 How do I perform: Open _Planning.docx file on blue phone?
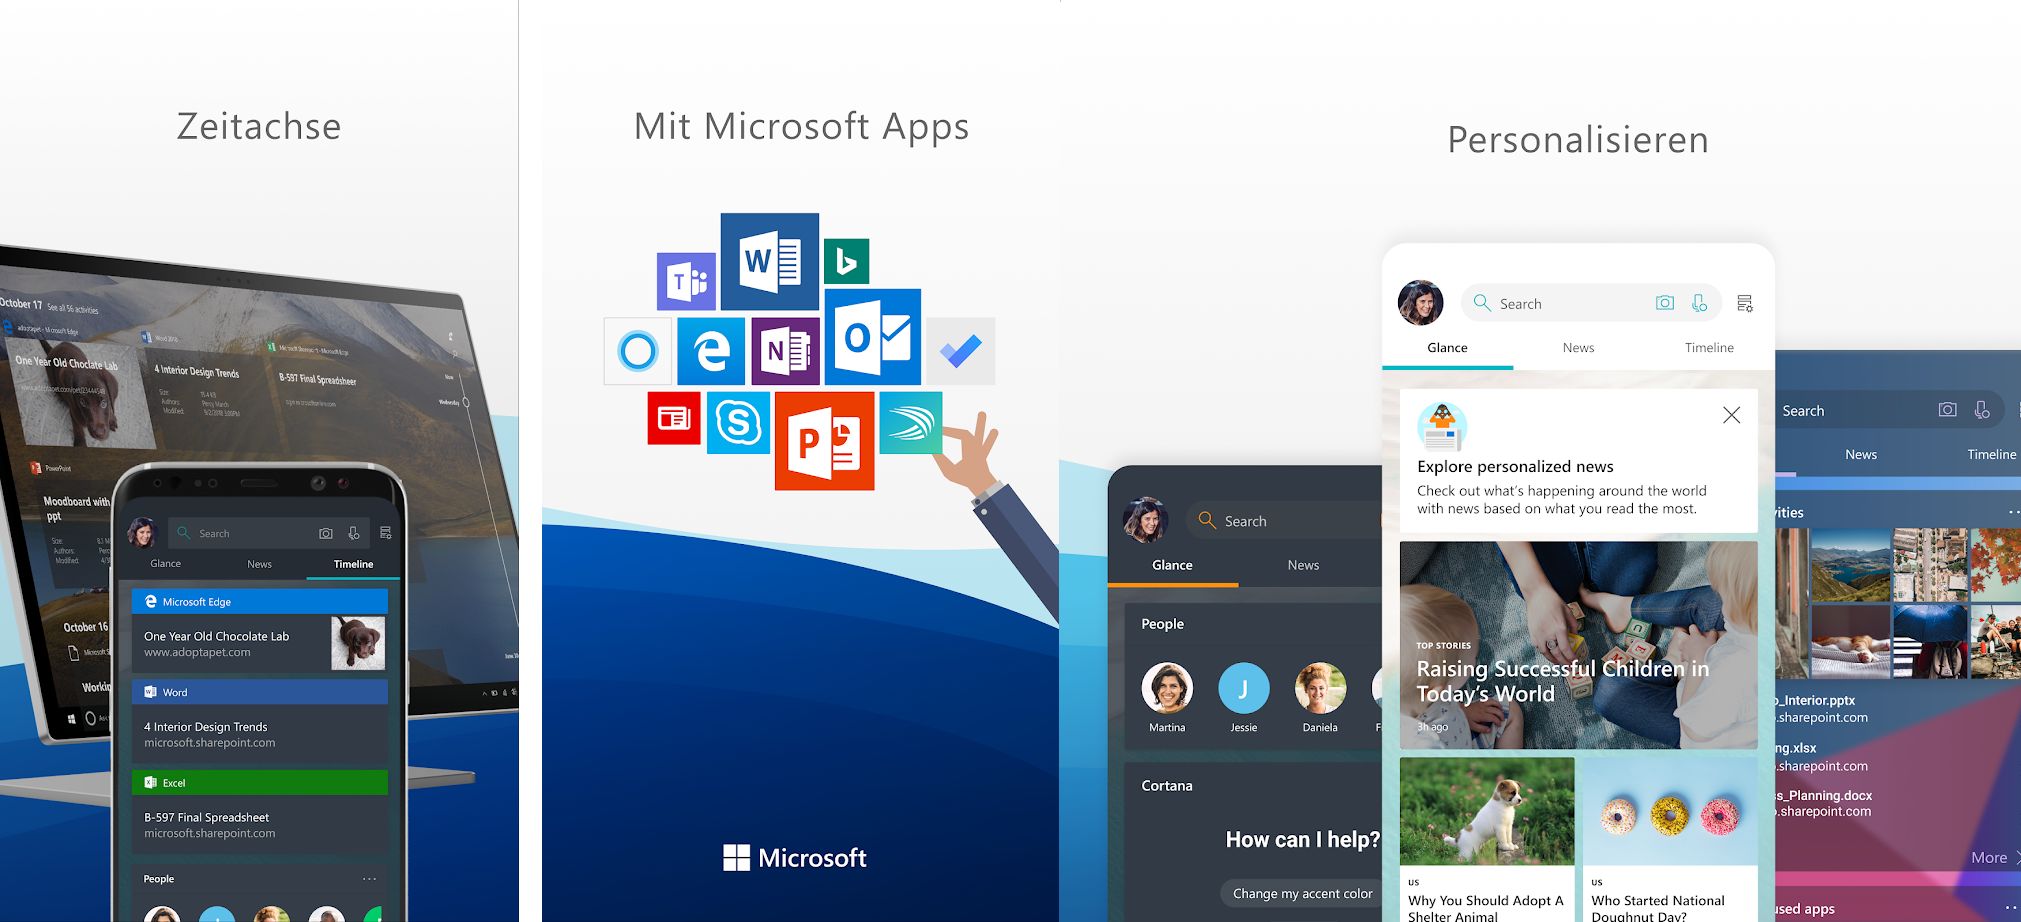click(1823, 803)
